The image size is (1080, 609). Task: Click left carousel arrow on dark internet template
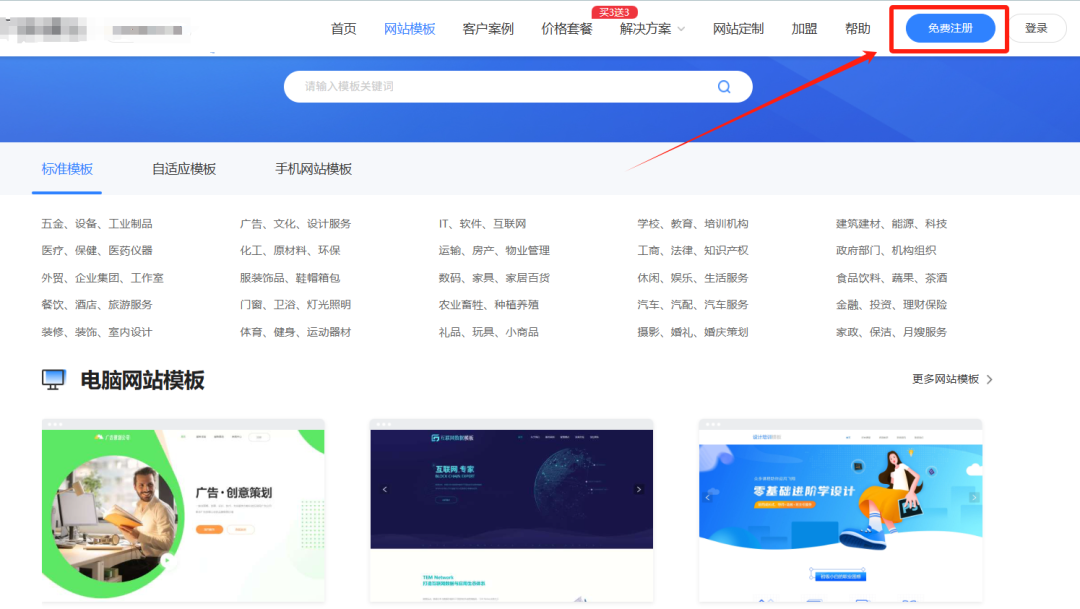click(x=384, y=489)
